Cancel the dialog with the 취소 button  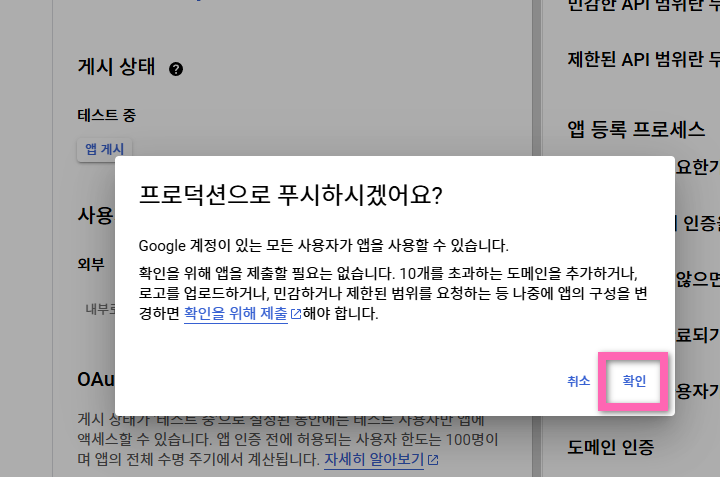pyautogui.click(x=578, y=381)
